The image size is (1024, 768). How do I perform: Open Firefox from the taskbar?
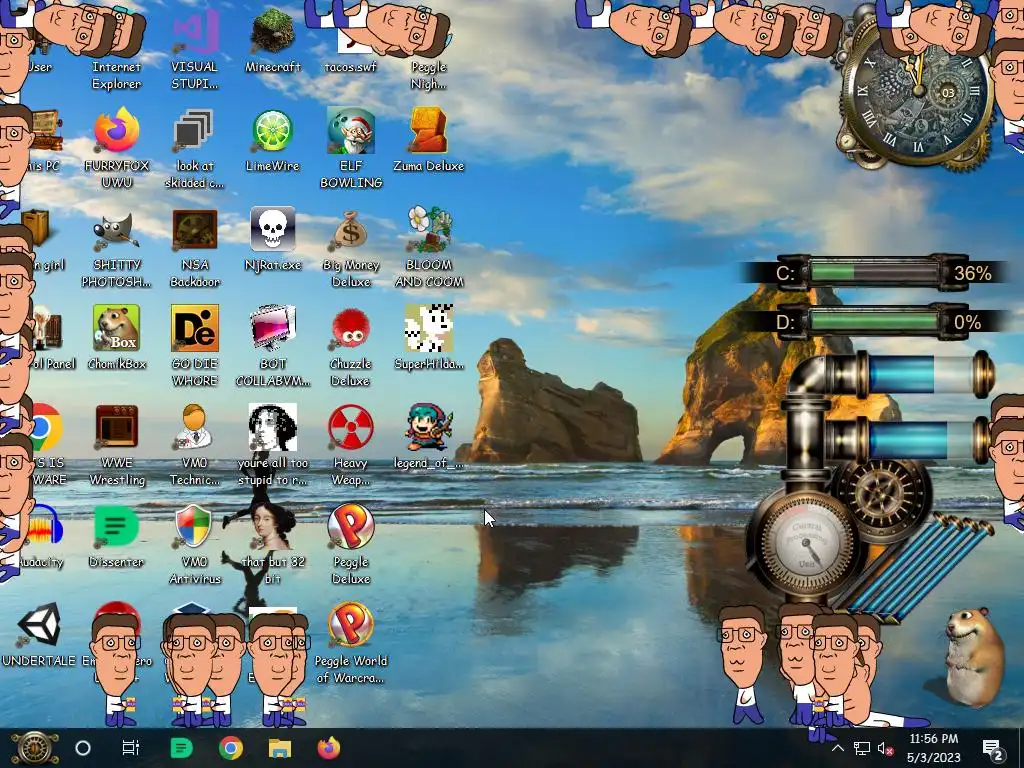[x=328, y=748]
